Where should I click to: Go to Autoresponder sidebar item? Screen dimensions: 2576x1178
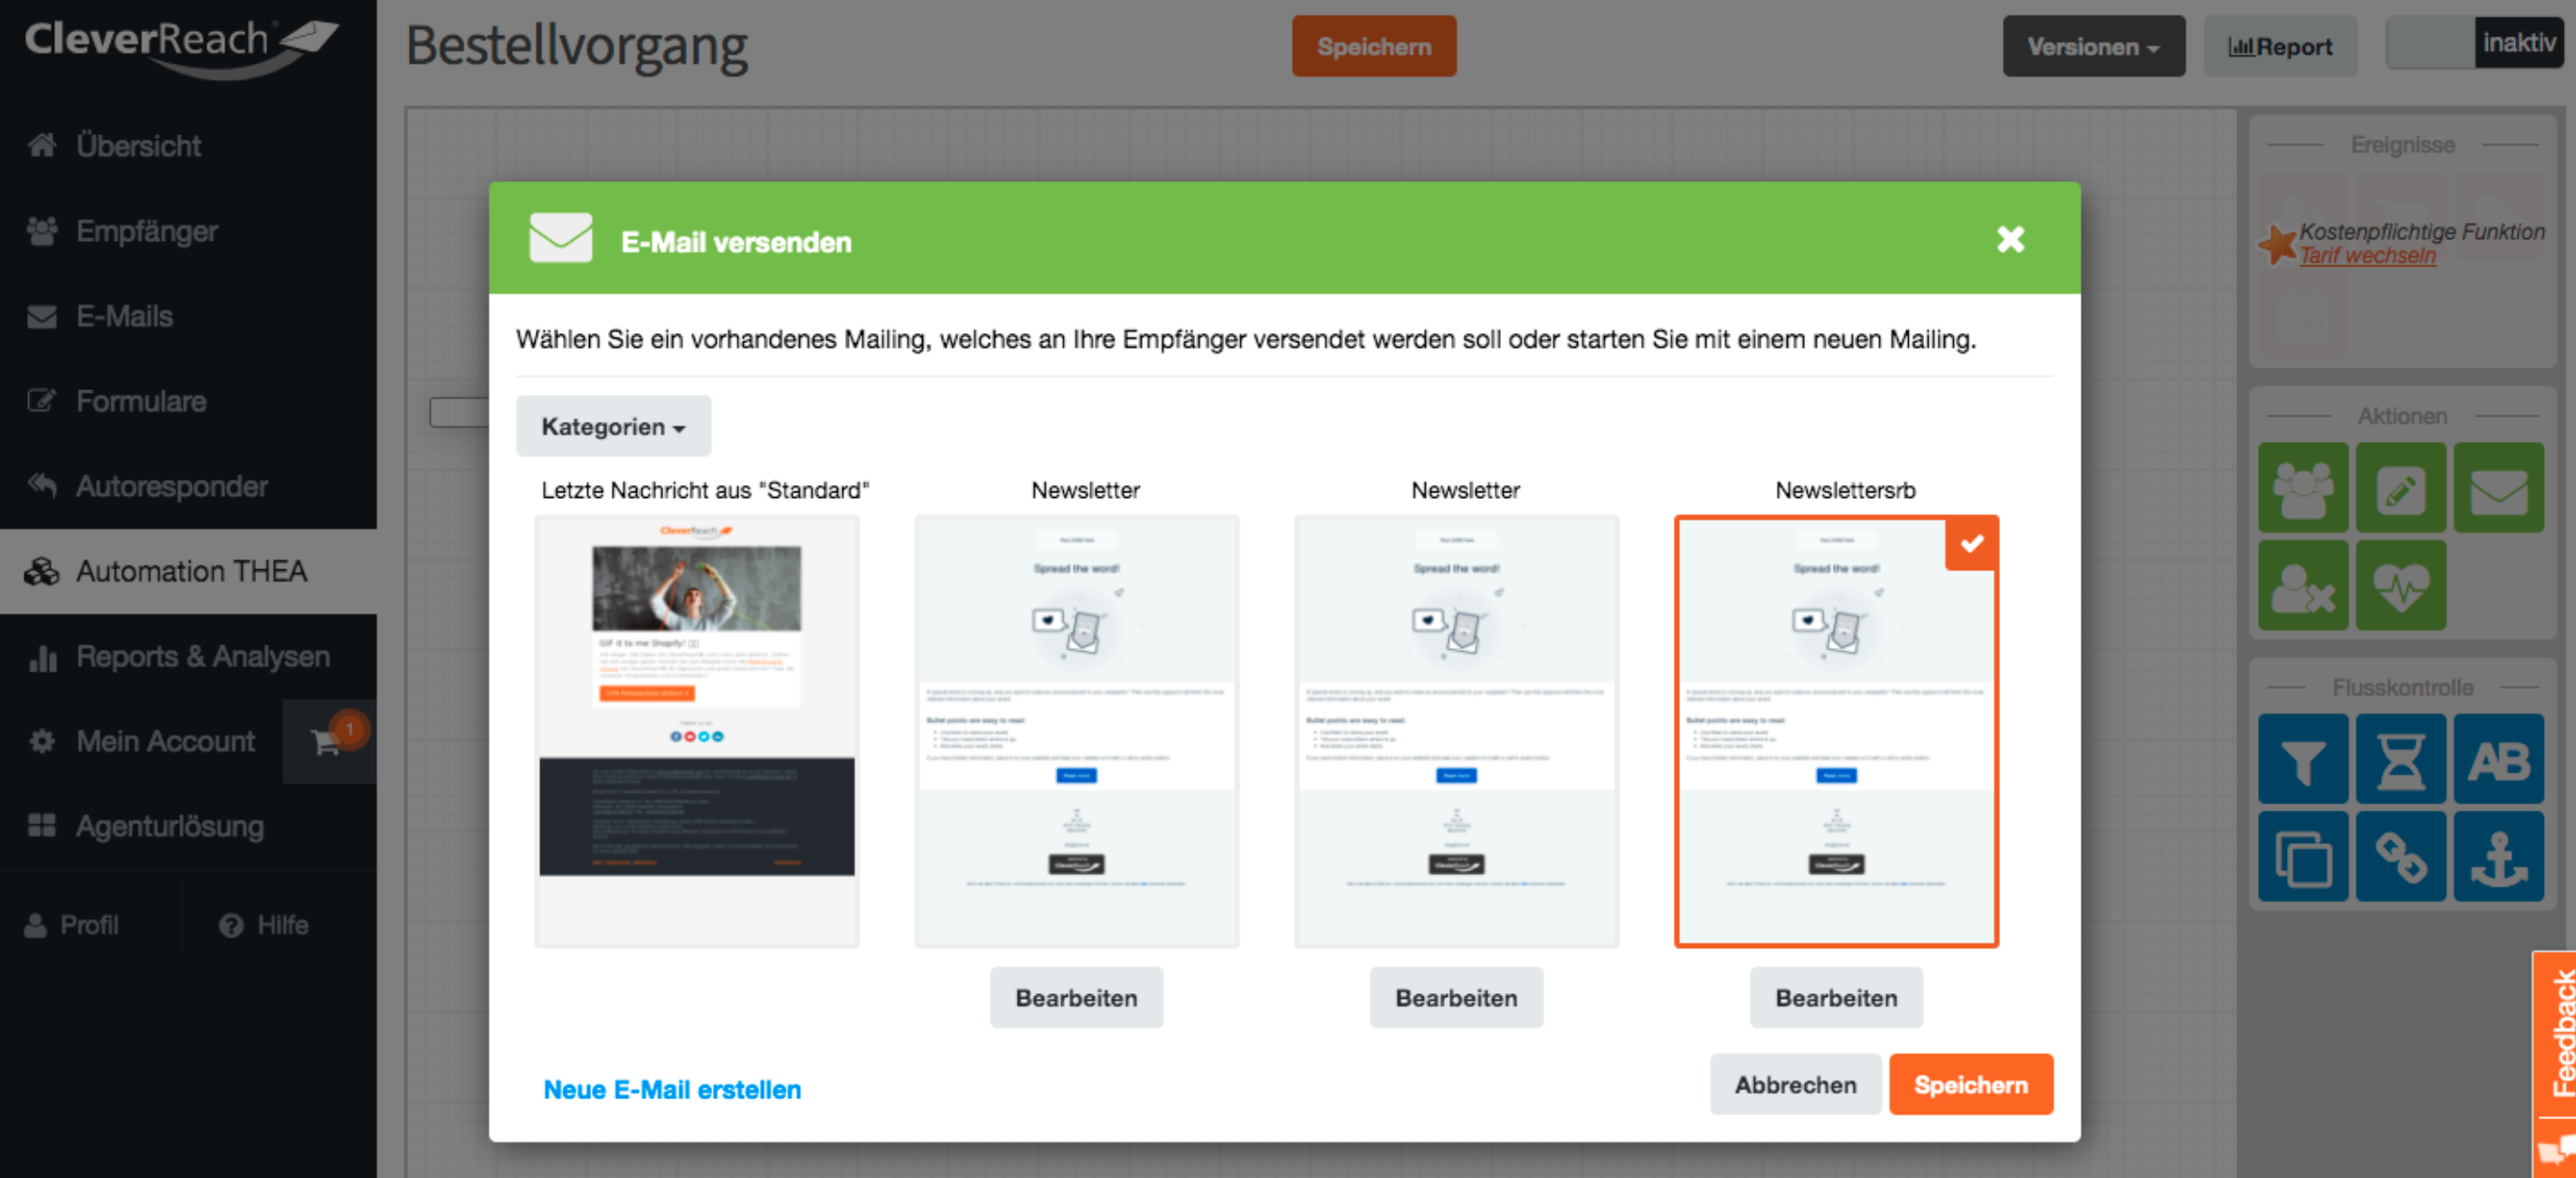(x=171, y=486)
